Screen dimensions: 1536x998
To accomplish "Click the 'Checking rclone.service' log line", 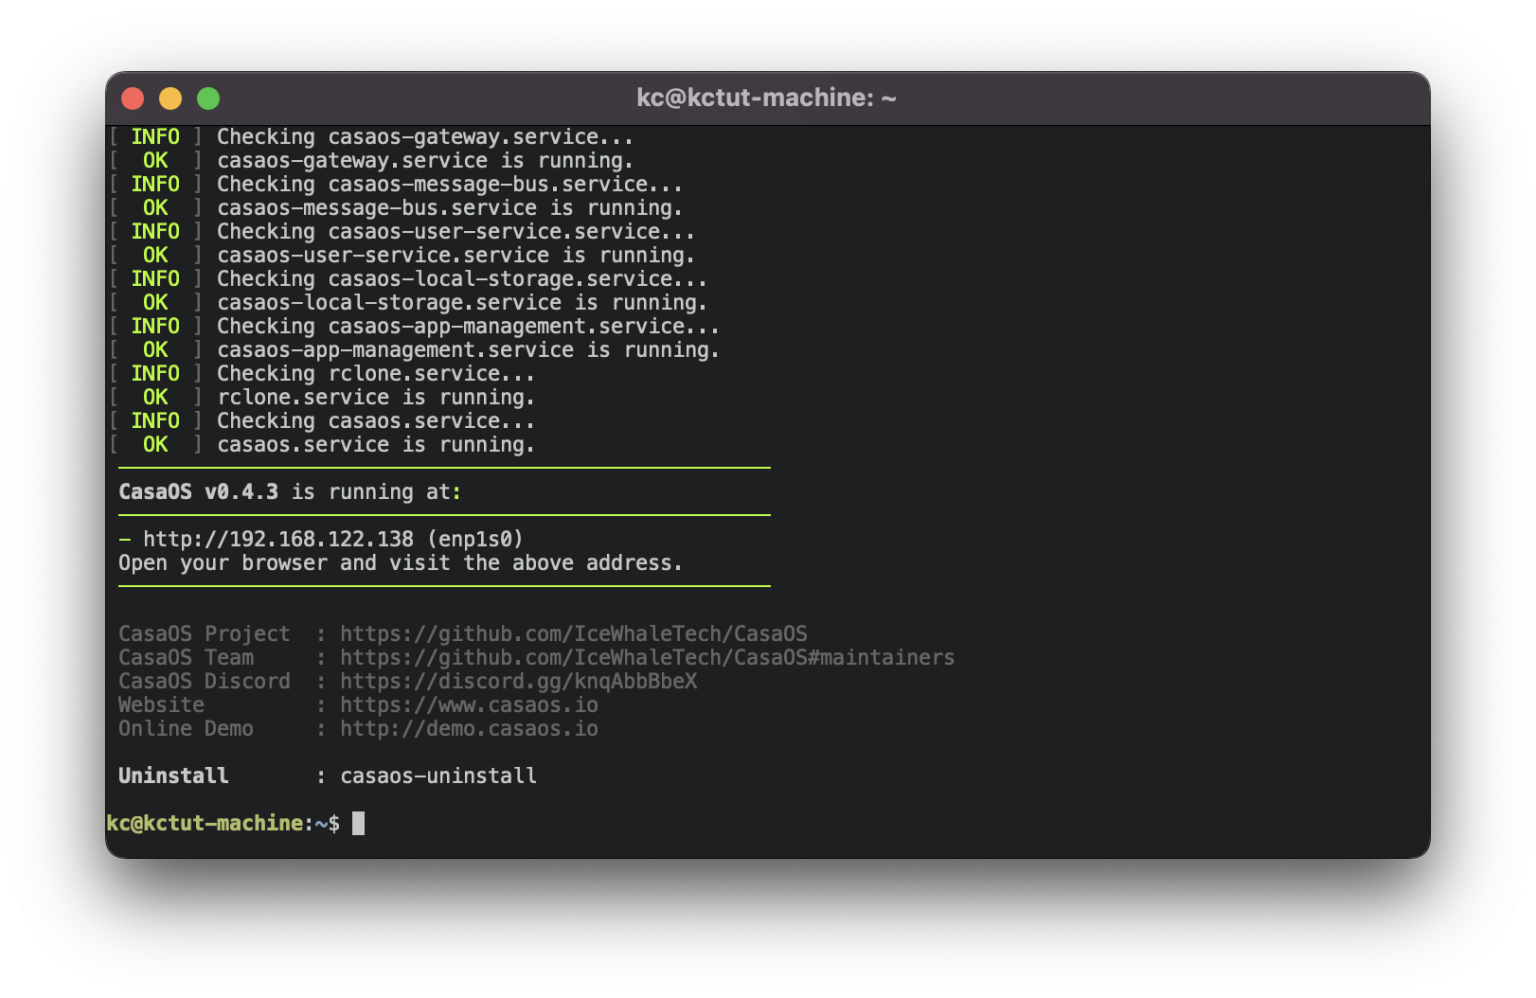I will [x=376, y=374].
